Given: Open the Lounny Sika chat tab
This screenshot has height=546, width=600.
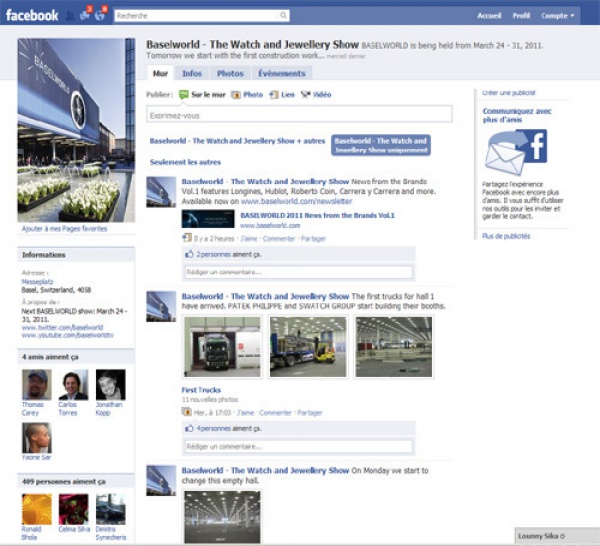Looking at the screenshot, I should [x=557, y=536].
